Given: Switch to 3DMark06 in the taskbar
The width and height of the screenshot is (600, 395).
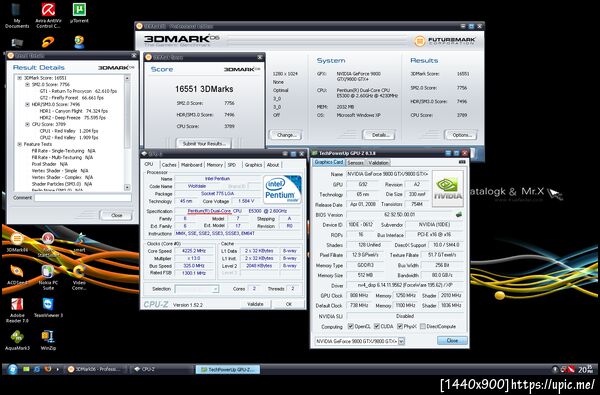Looking at the screenshot, I should (94, 369).
